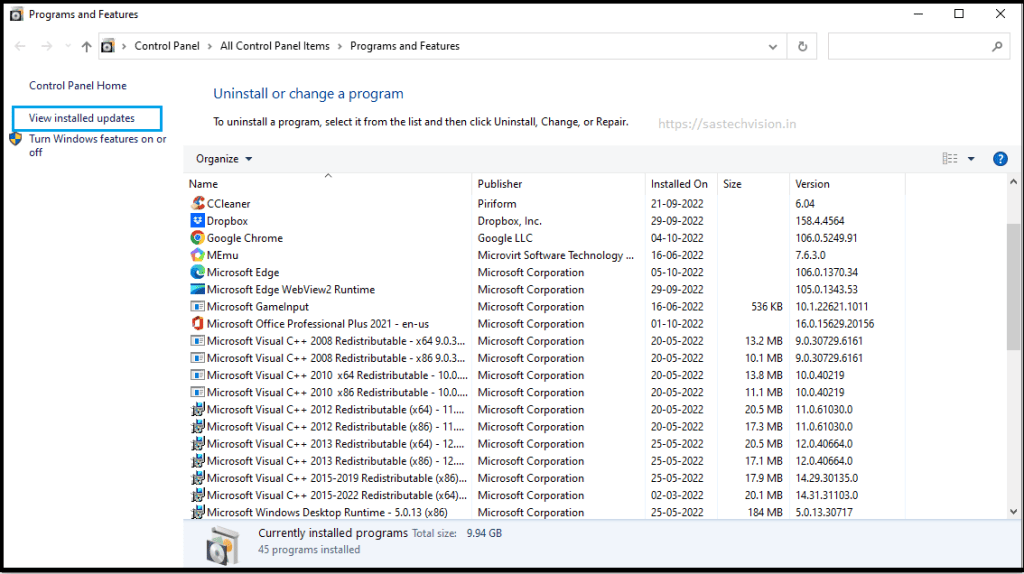Select Visual C++ 2012 Redistributable (x86) row
Image resolution: width=1024 pixels, height=574 pixels.
pos(545,426)
